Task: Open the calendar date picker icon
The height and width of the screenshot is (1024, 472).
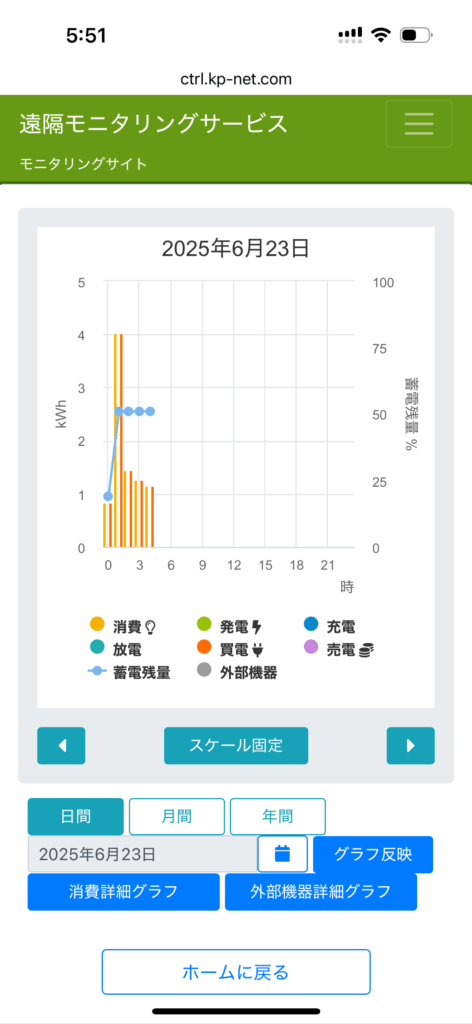Action: [282, 854]
